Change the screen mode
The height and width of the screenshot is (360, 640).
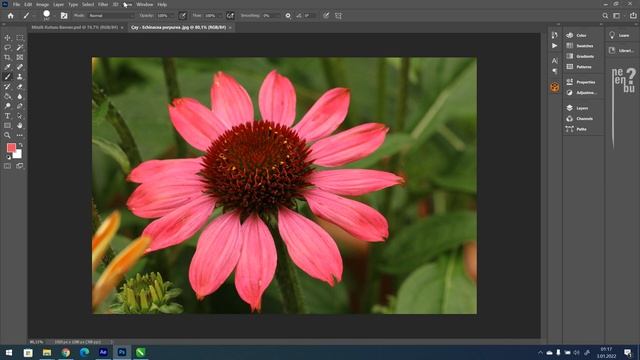click(20, 166)
